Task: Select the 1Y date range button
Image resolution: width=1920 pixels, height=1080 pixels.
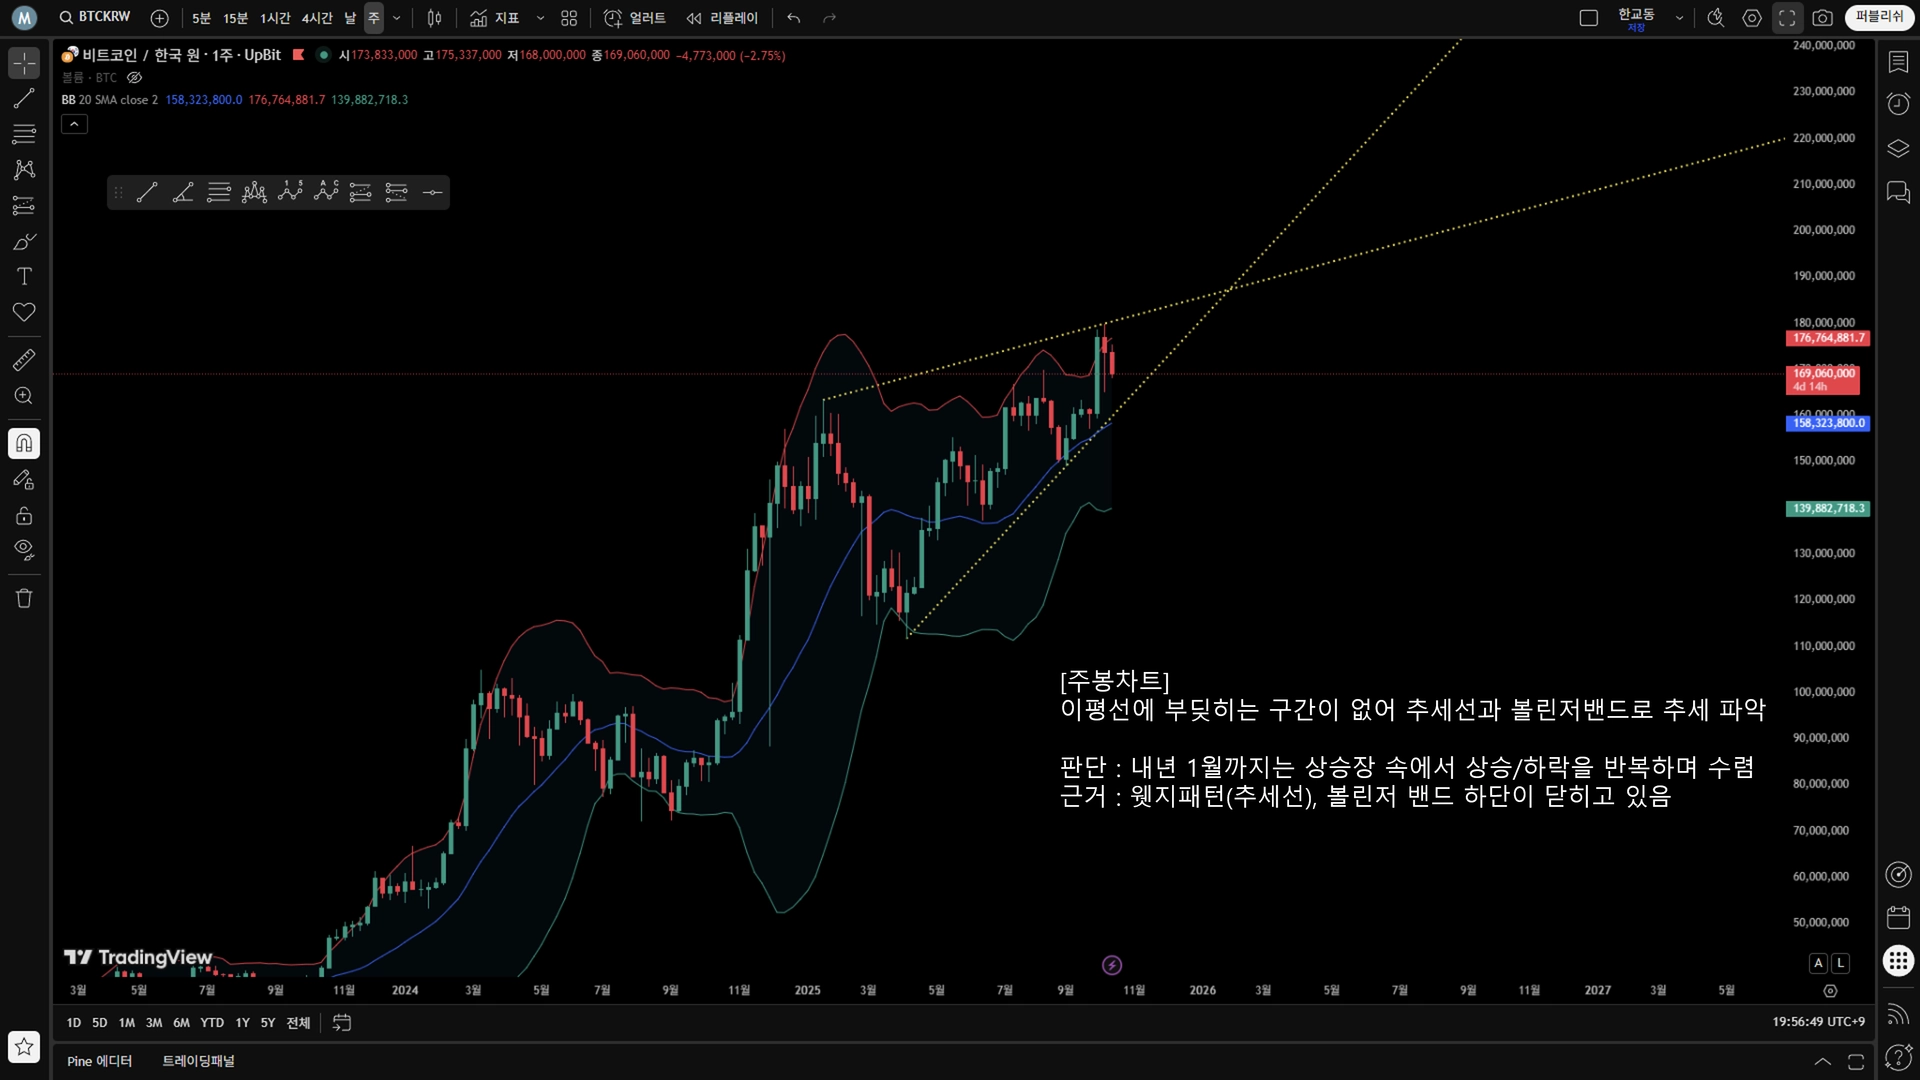Action: tap(242, 1023)
